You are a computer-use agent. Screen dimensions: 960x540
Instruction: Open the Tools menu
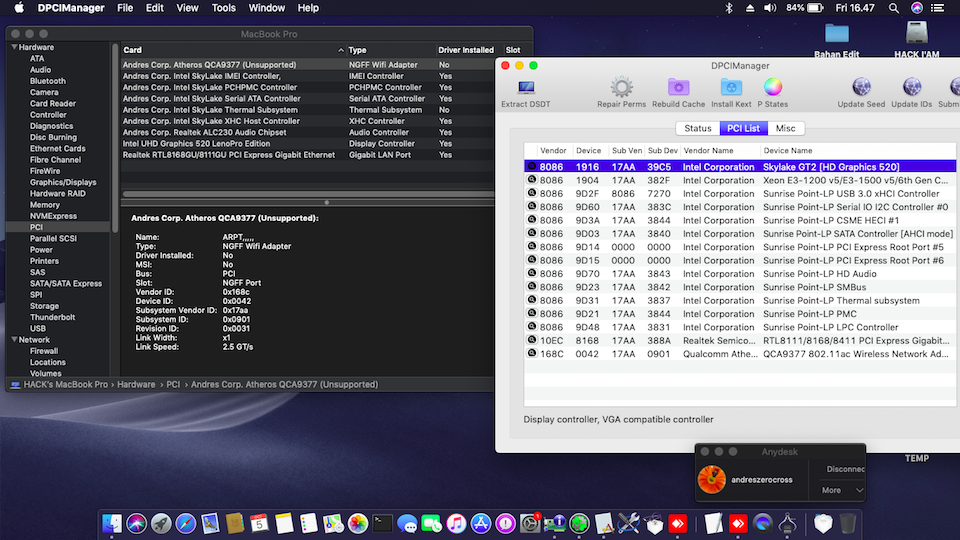click(x=223, y=8)
